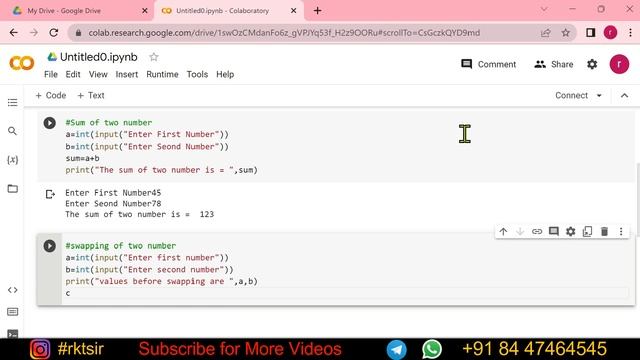Close the Untitled0.ipynb browser tab
Viewport: 640px width, 360px height.
click(293, 11)
